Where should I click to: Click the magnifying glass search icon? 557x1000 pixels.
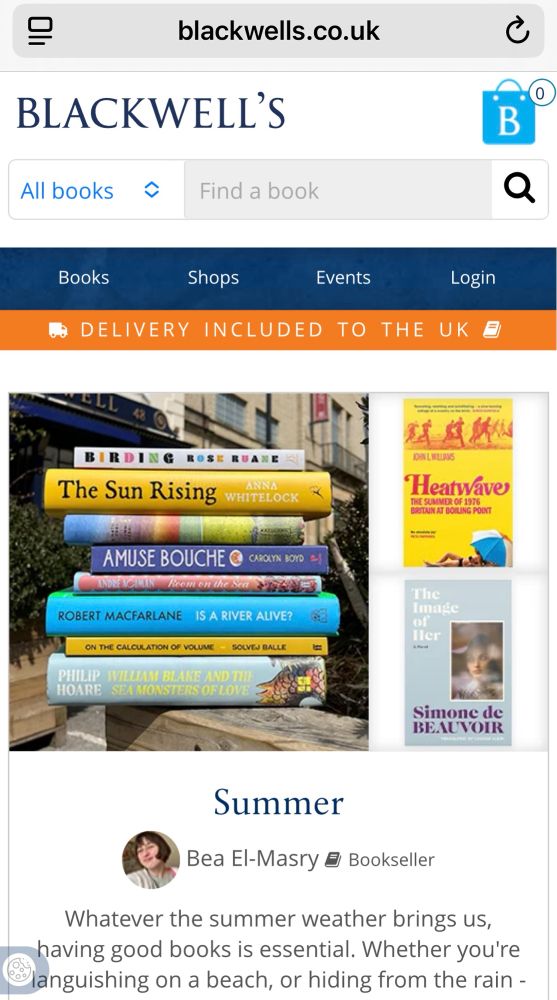click(519, 189)
